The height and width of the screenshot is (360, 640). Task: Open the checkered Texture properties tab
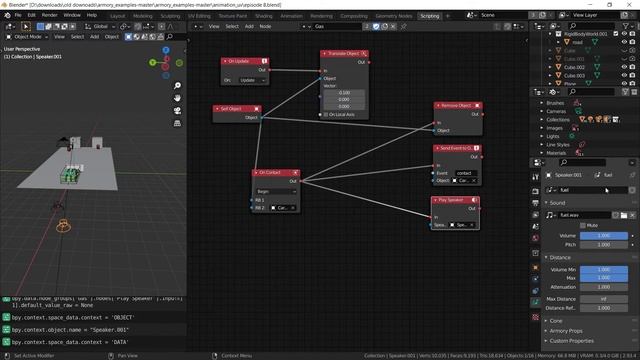point(536,317)
